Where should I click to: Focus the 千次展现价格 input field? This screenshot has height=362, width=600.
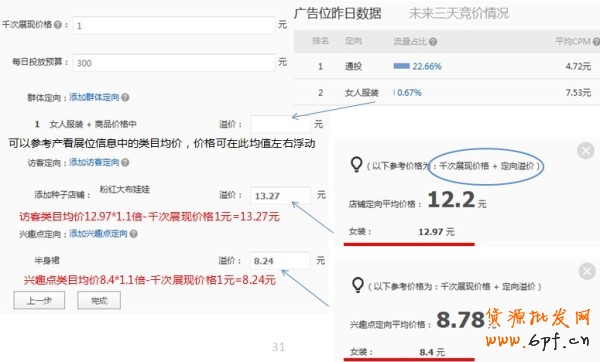coord(174,25)
